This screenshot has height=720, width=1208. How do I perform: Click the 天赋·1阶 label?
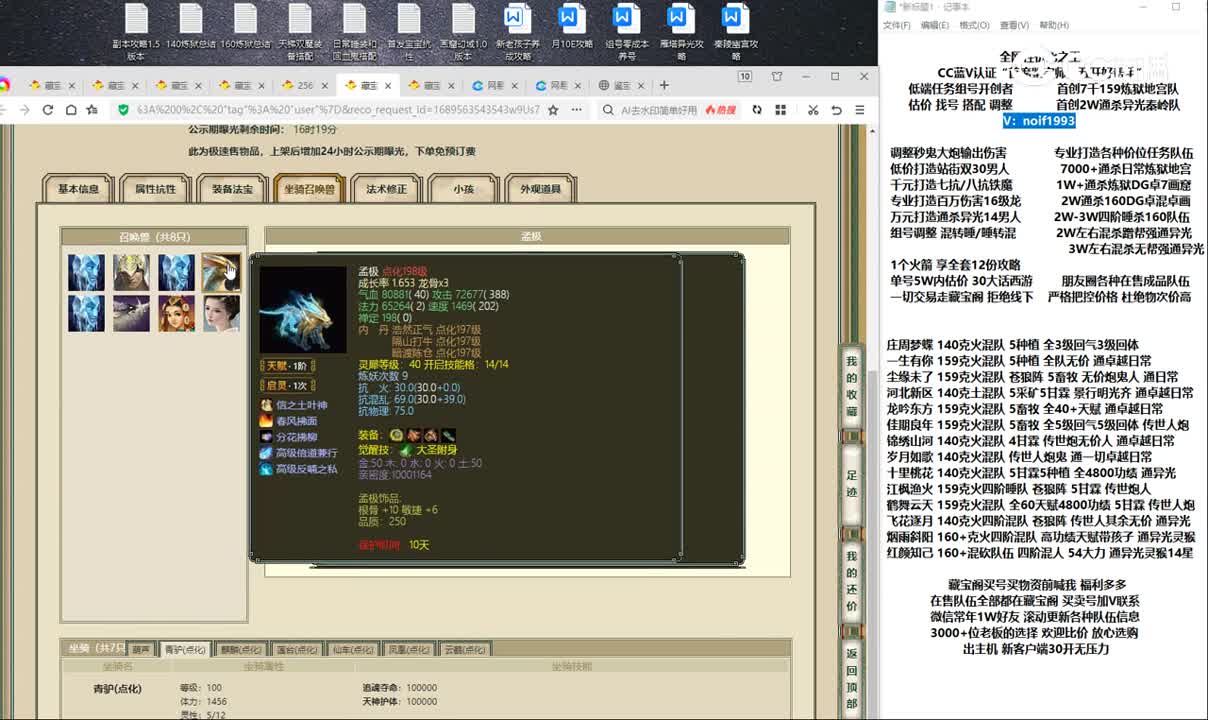click(x=287, y=366)
